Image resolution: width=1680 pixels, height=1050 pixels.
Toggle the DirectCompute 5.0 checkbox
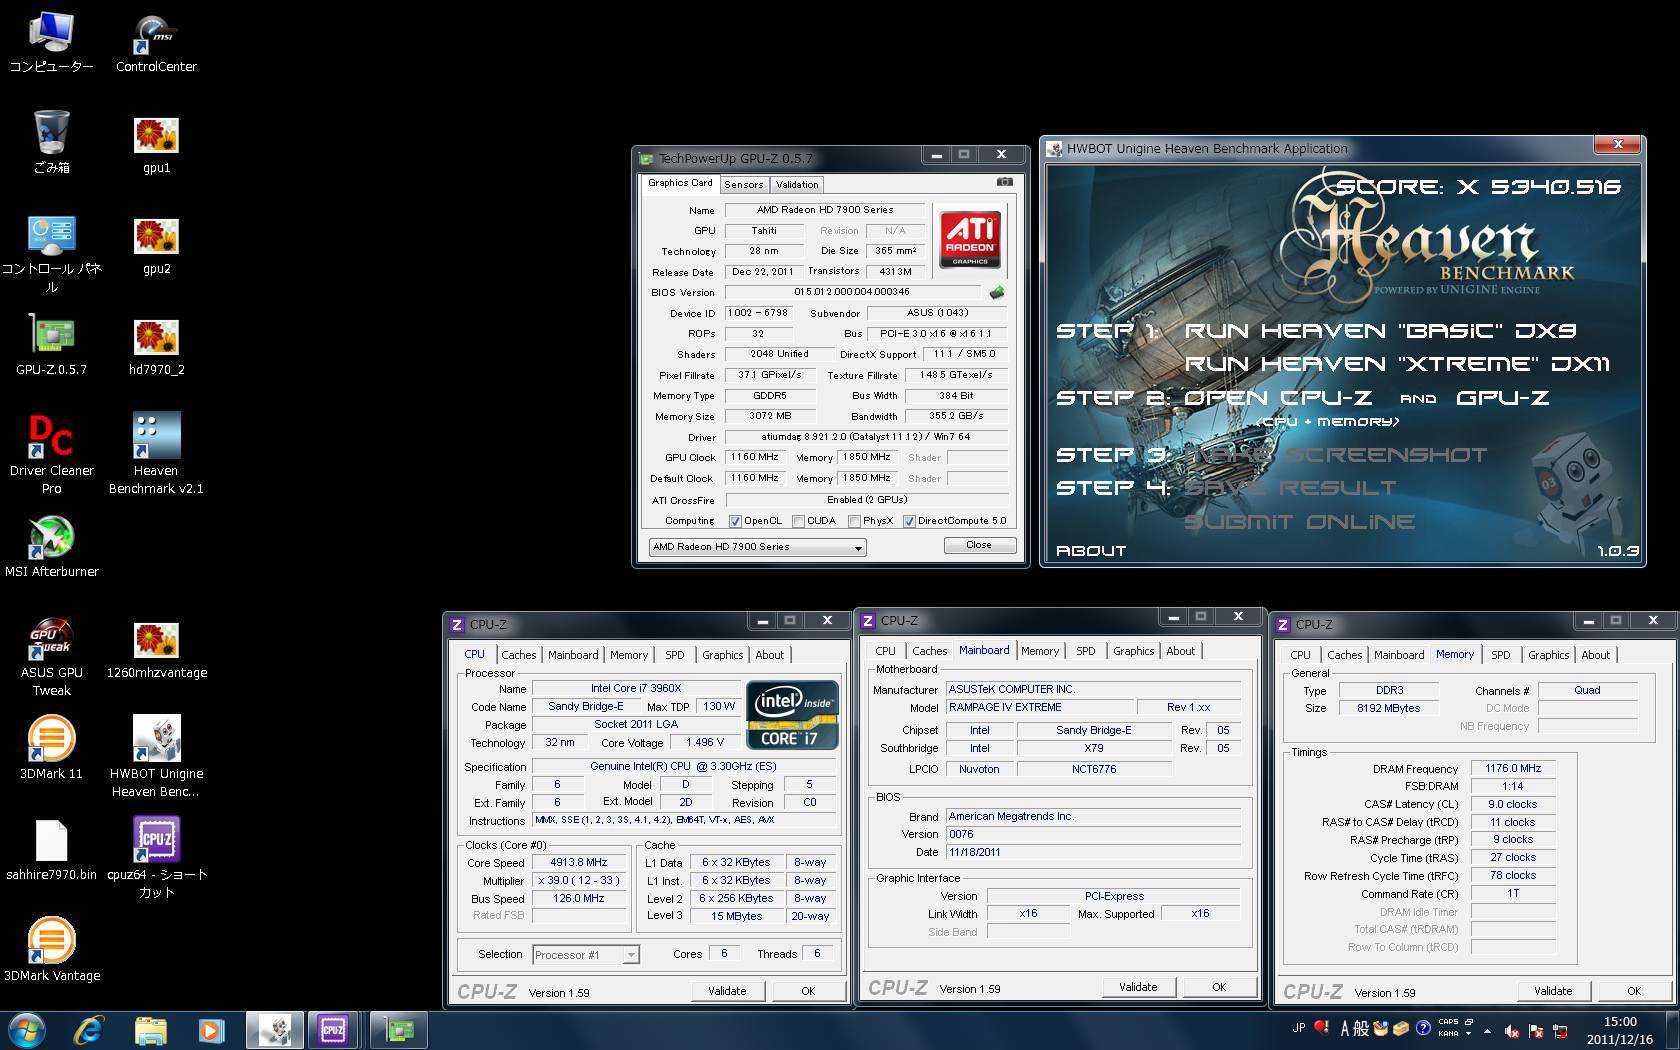click(909, 521)
